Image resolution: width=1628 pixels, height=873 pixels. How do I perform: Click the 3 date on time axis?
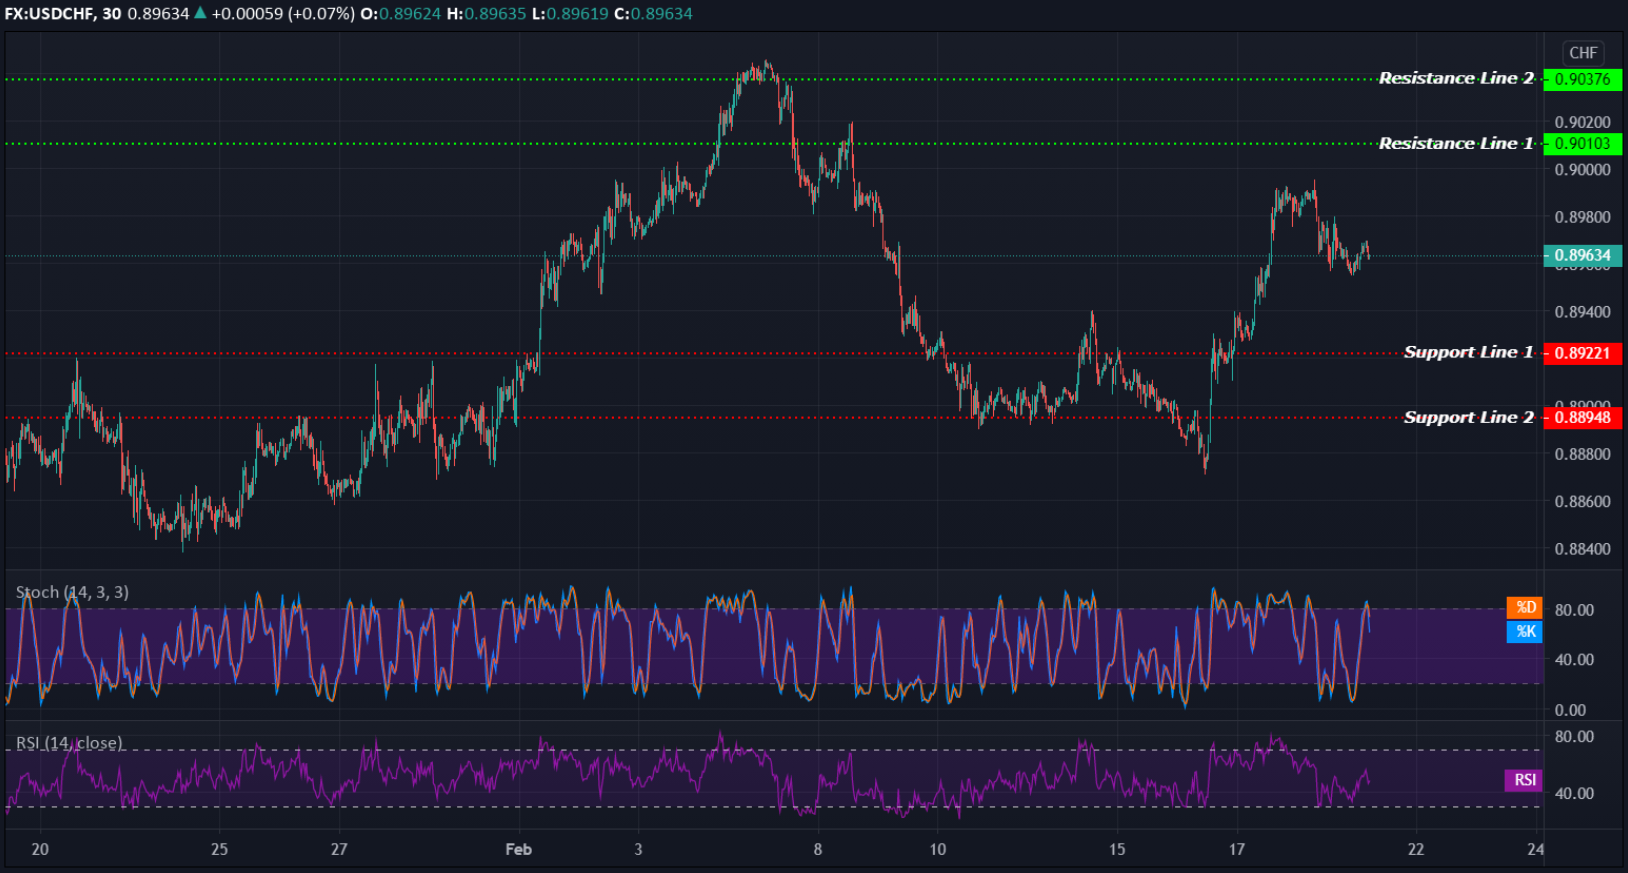tap(638, 849)
